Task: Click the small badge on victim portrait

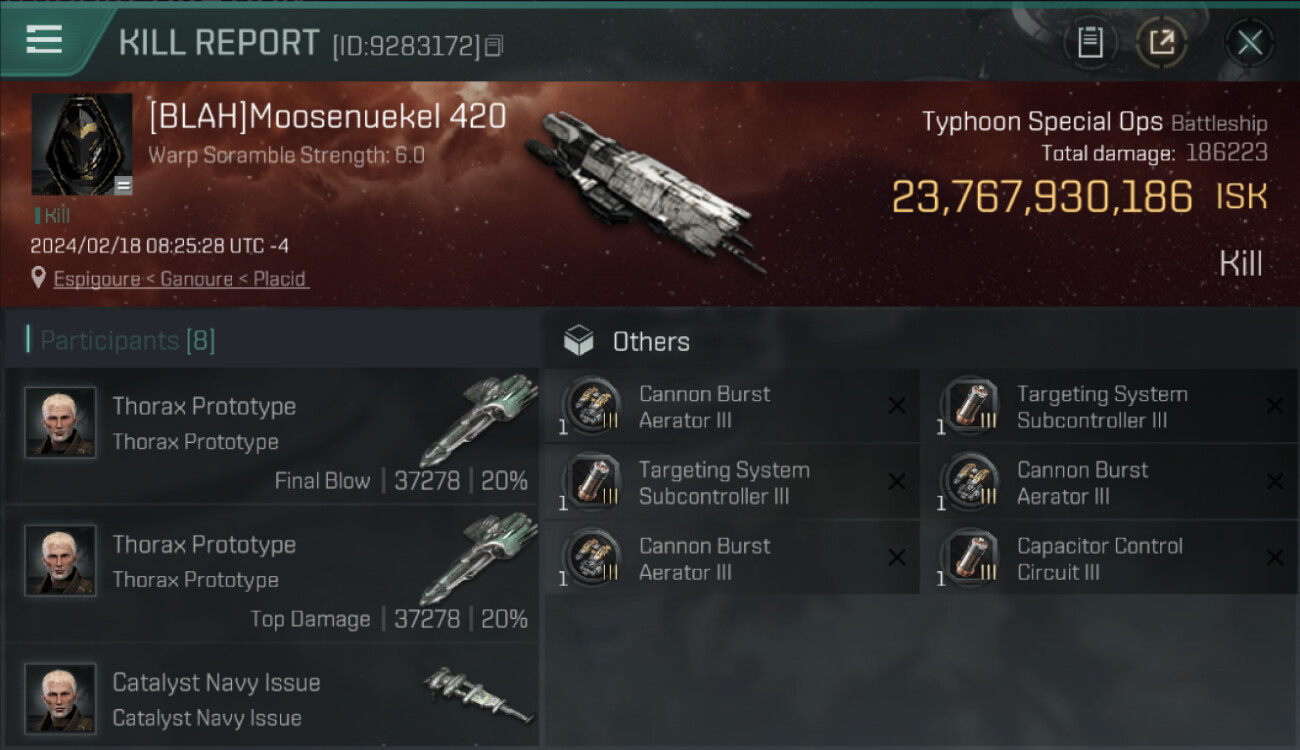Action: pos(123,185)
